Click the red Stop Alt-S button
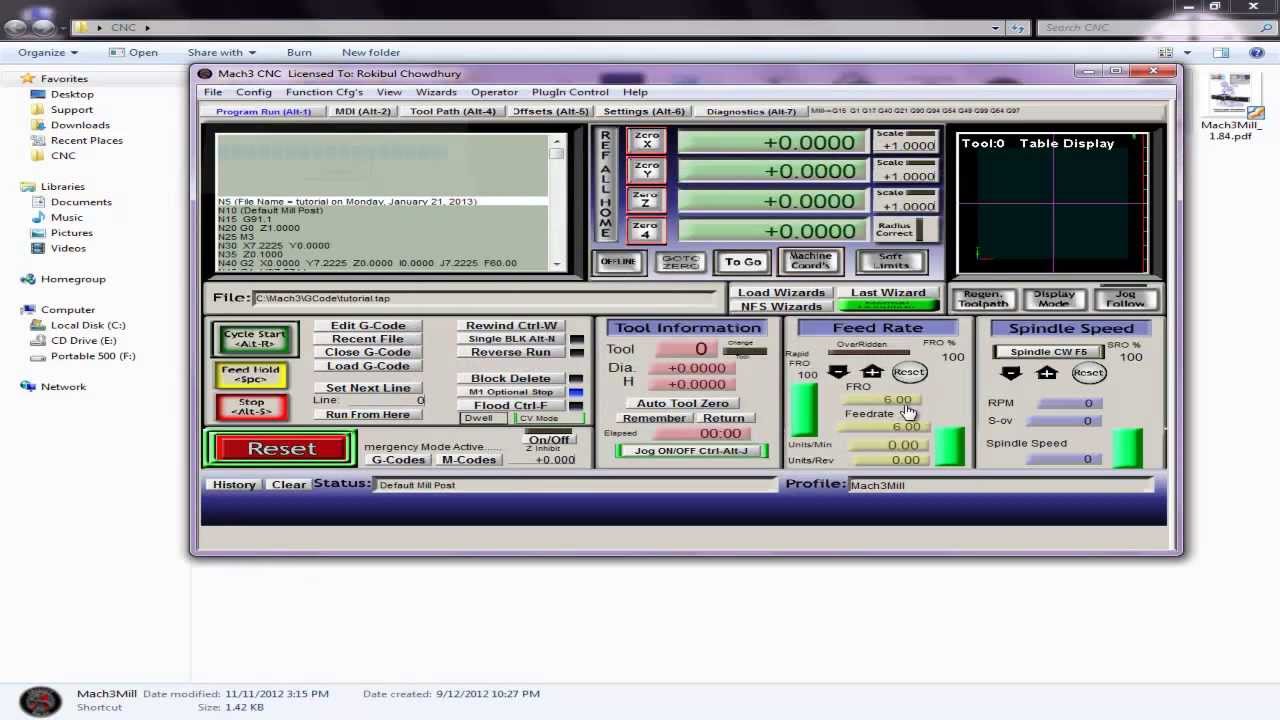Viewport: 1280px width, 720px height. click(x=252, y=407)
